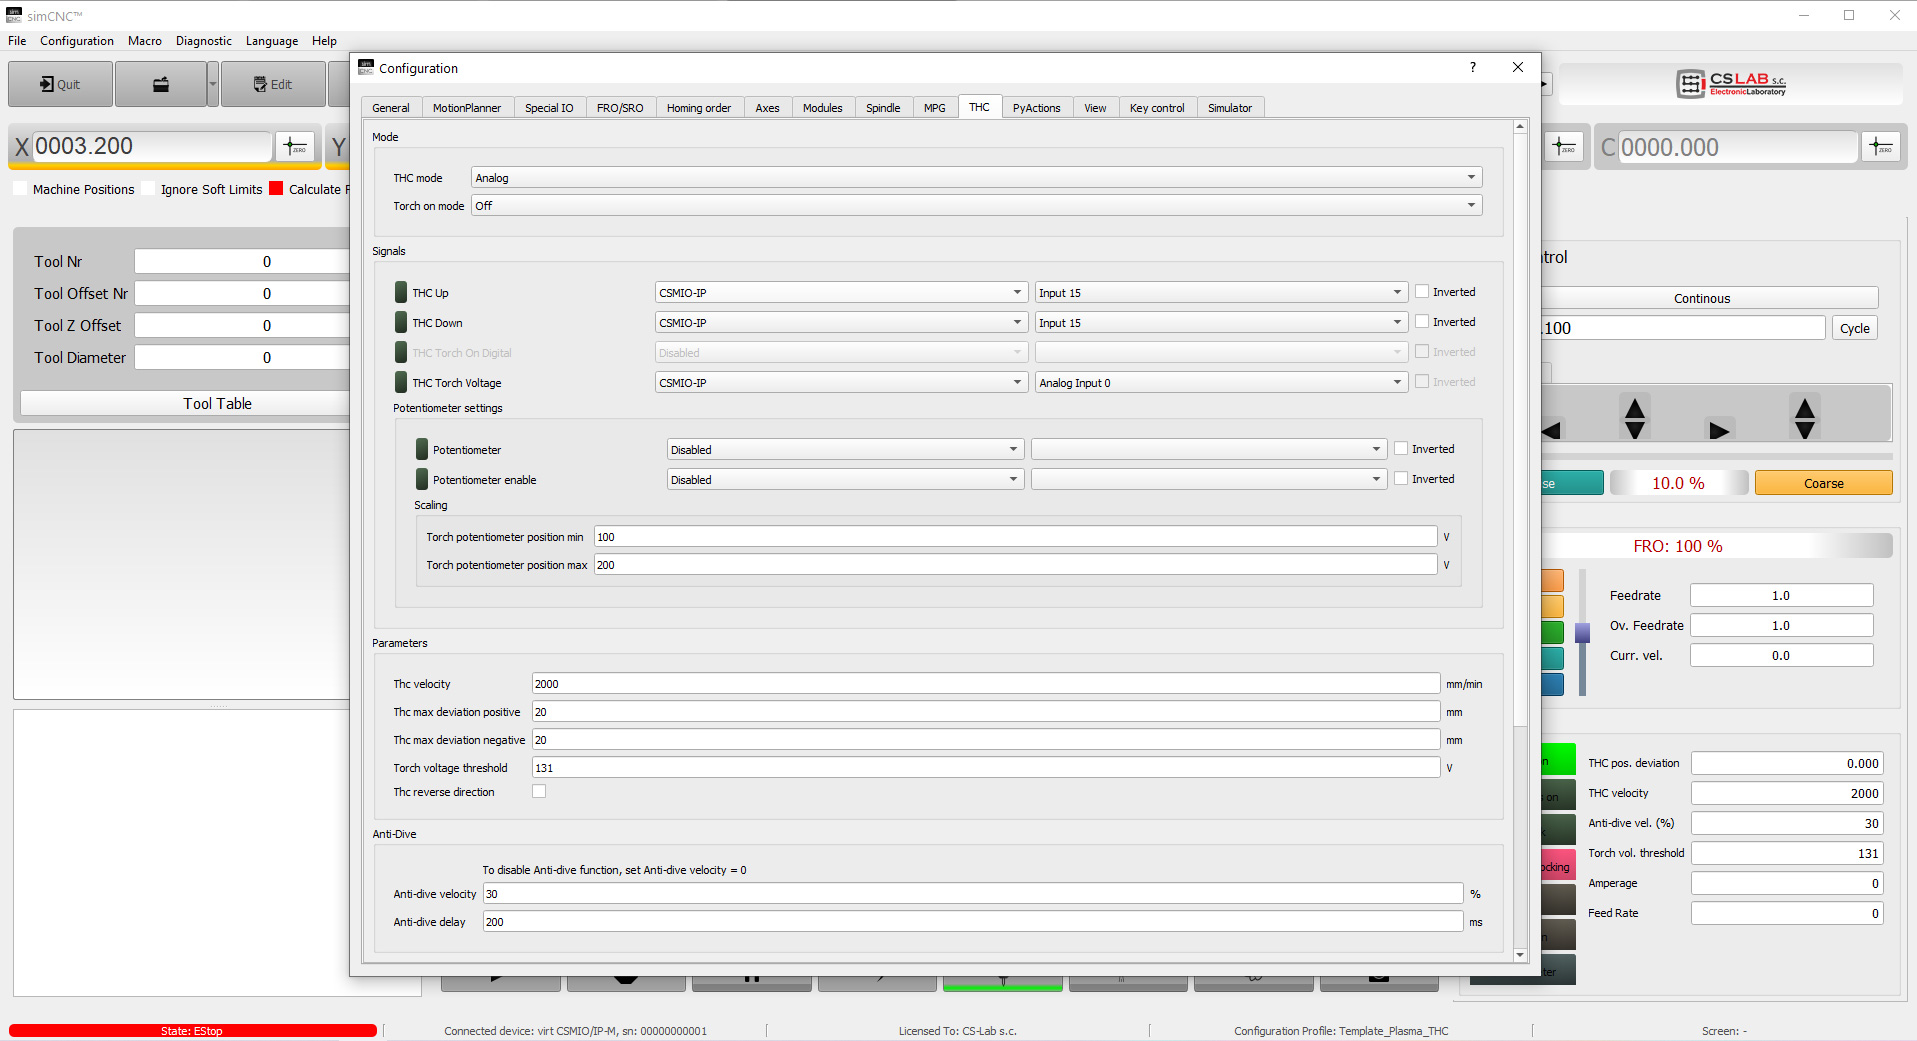This screenshot has height=1041, width=1917.
Task: Click the Quit button with exit icon
Action: pos(60,84)
